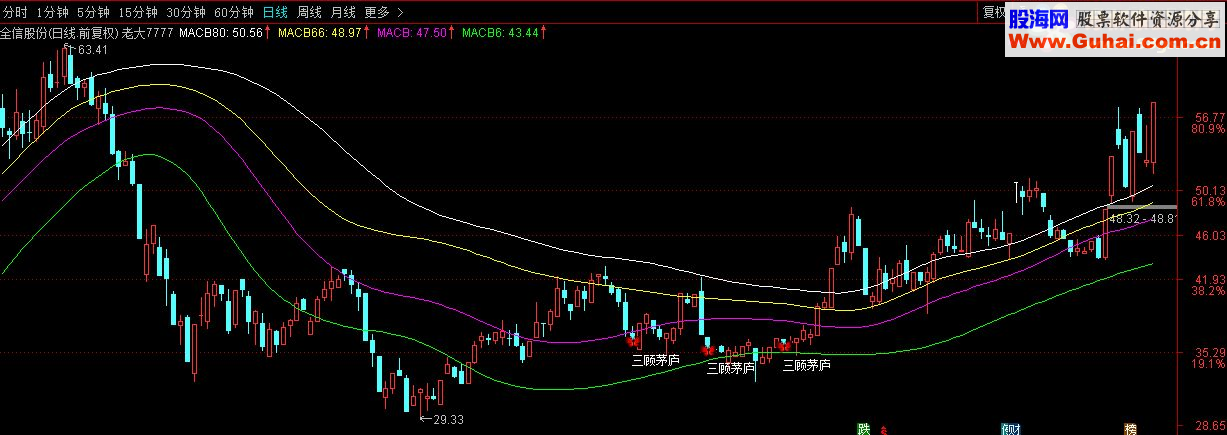Screen dimensions: 1227x435
Task: Click the 56.77 price axis value
Action: click(1209, 117)
